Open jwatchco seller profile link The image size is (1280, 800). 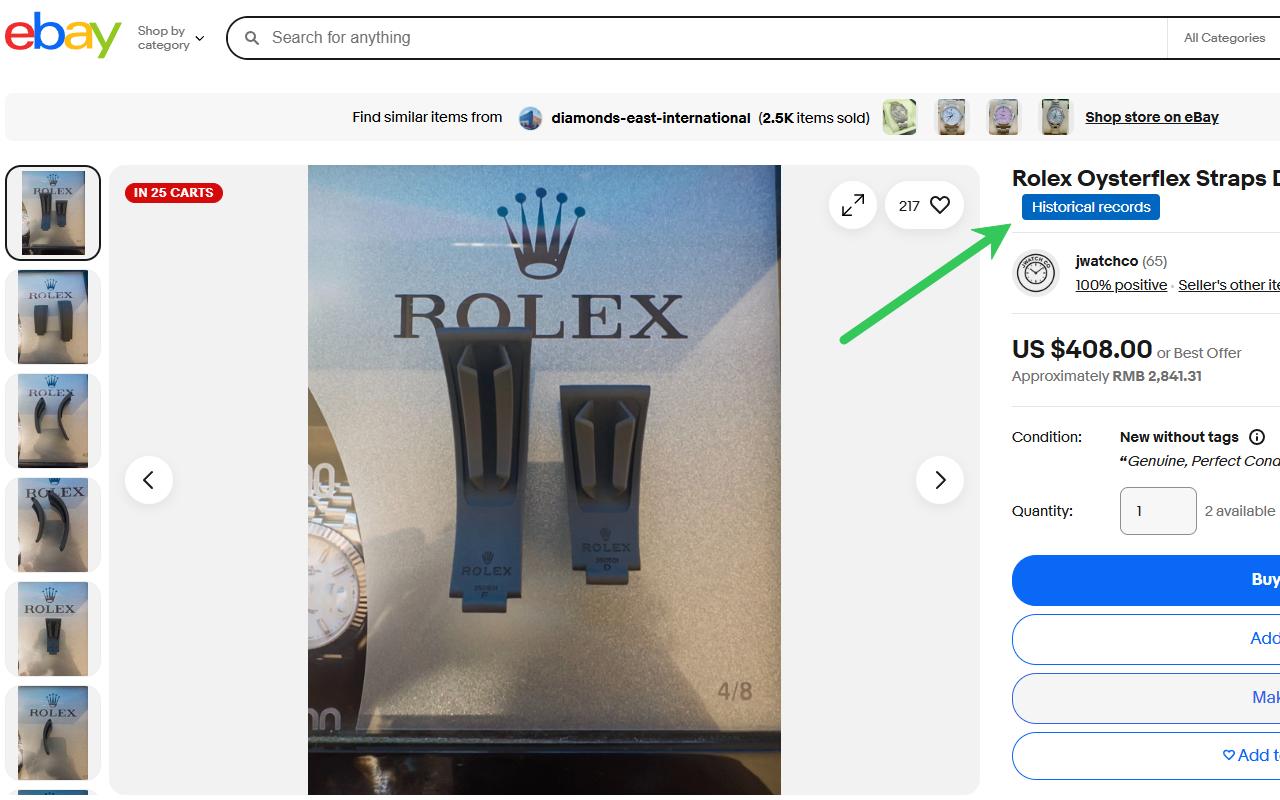pyautogui.click(x=1106, y=261)
